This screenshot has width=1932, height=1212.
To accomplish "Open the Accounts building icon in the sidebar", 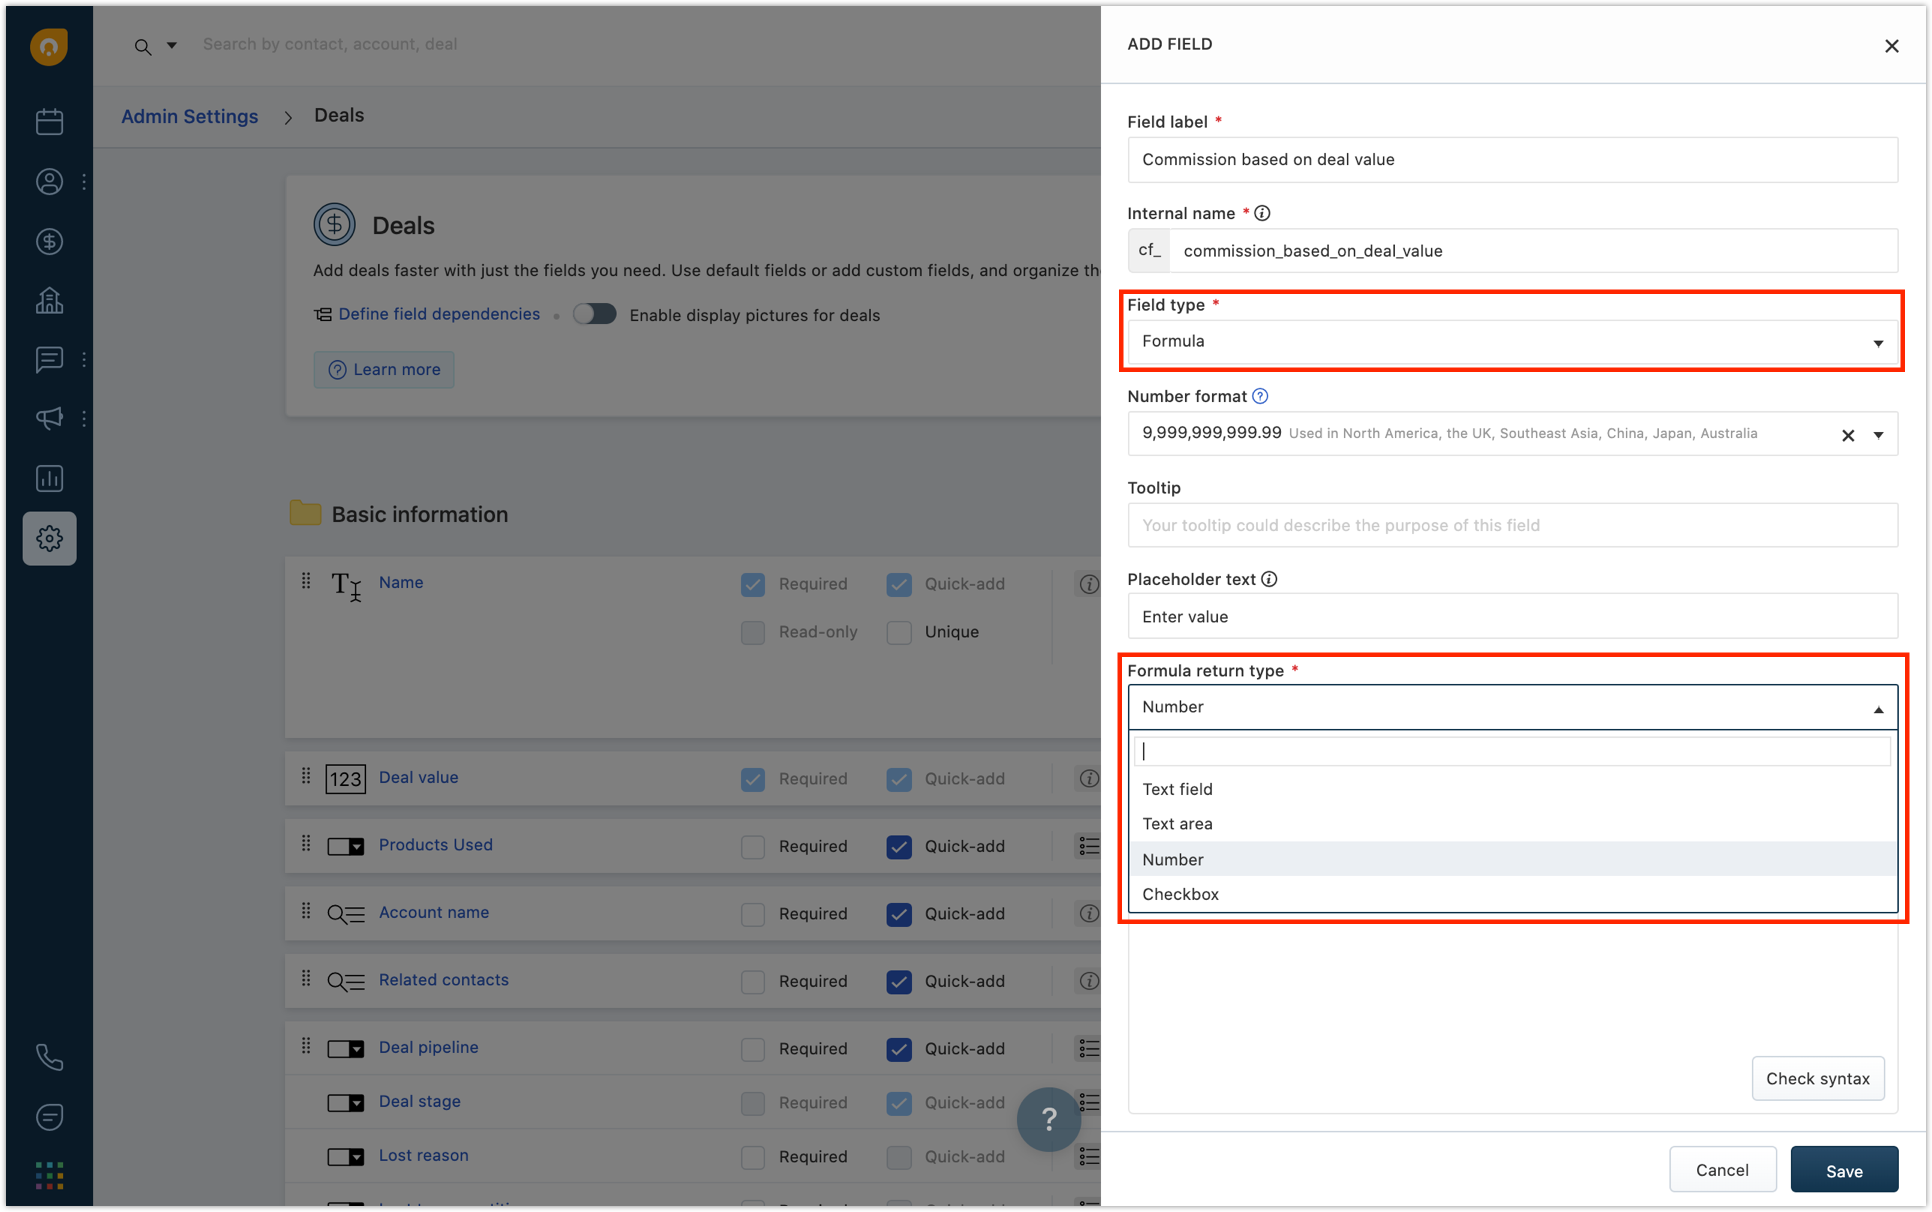I will point(49,300).
